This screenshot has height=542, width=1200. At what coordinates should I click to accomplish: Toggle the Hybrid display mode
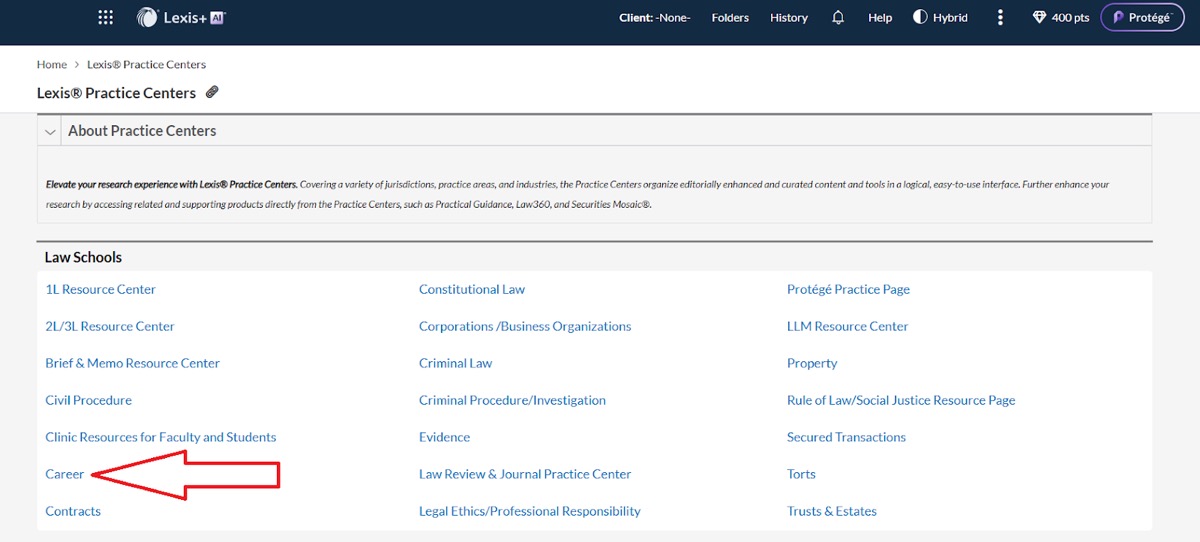[940, 17]
